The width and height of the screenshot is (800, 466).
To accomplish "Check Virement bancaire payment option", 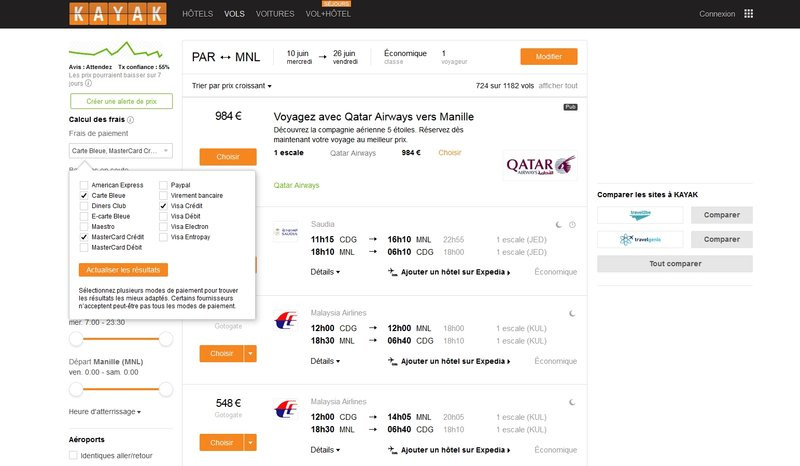I will click(x=163, y=195).
